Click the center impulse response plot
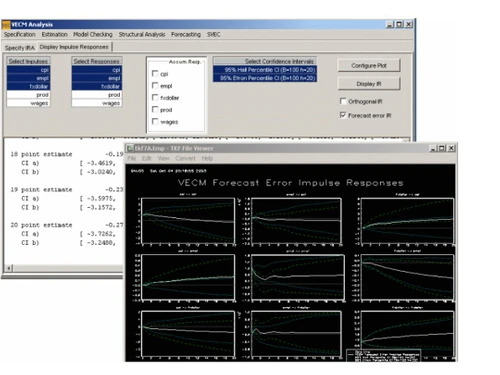The height and width of the screenshot is (375, 500). [x=297, y=278]
